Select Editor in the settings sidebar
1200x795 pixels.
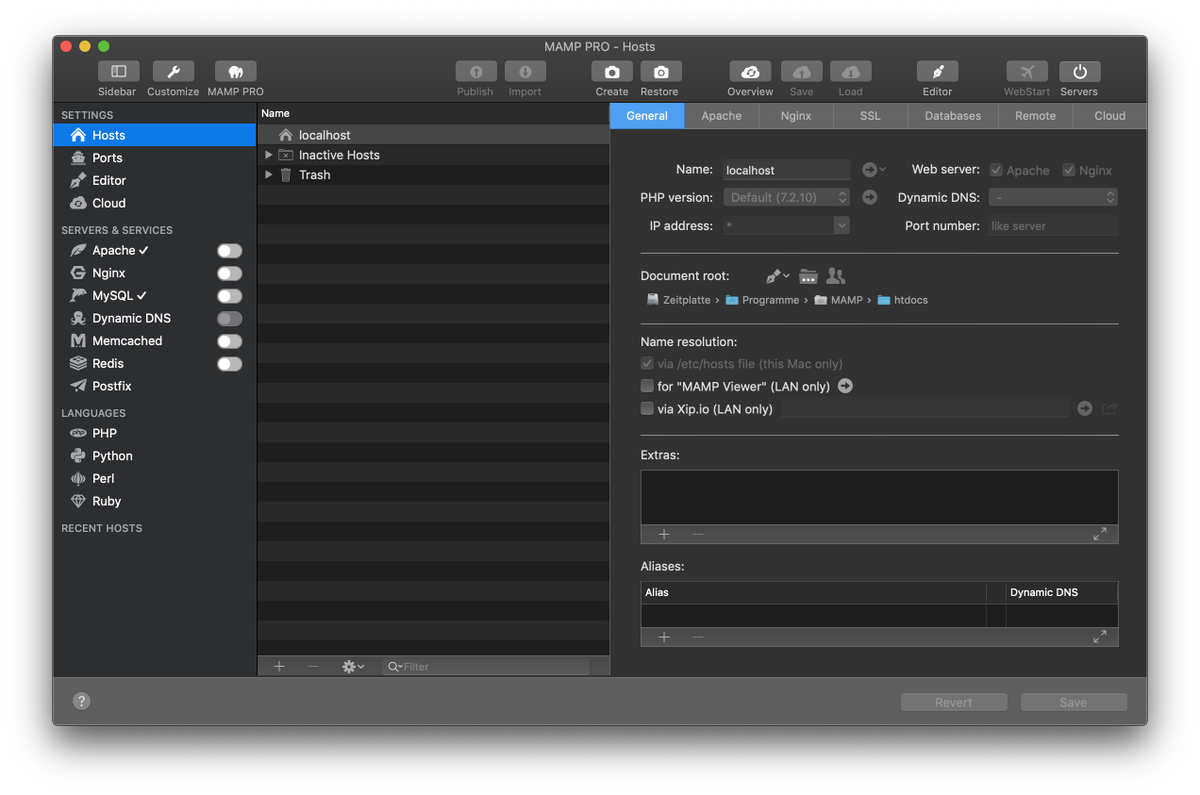(155, 181)
